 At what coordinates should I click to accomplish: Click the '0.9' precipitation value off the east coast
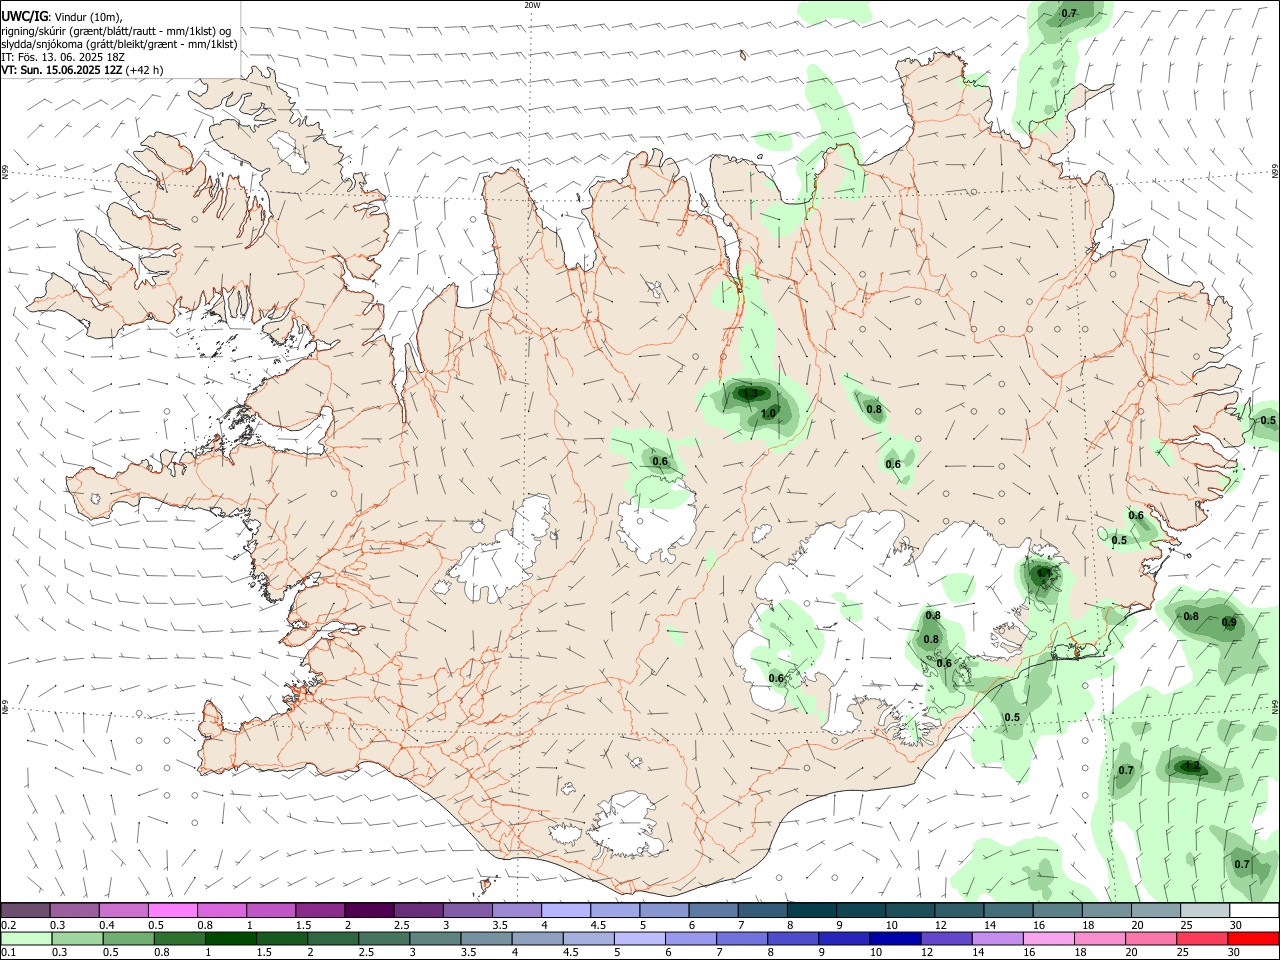1229,622
